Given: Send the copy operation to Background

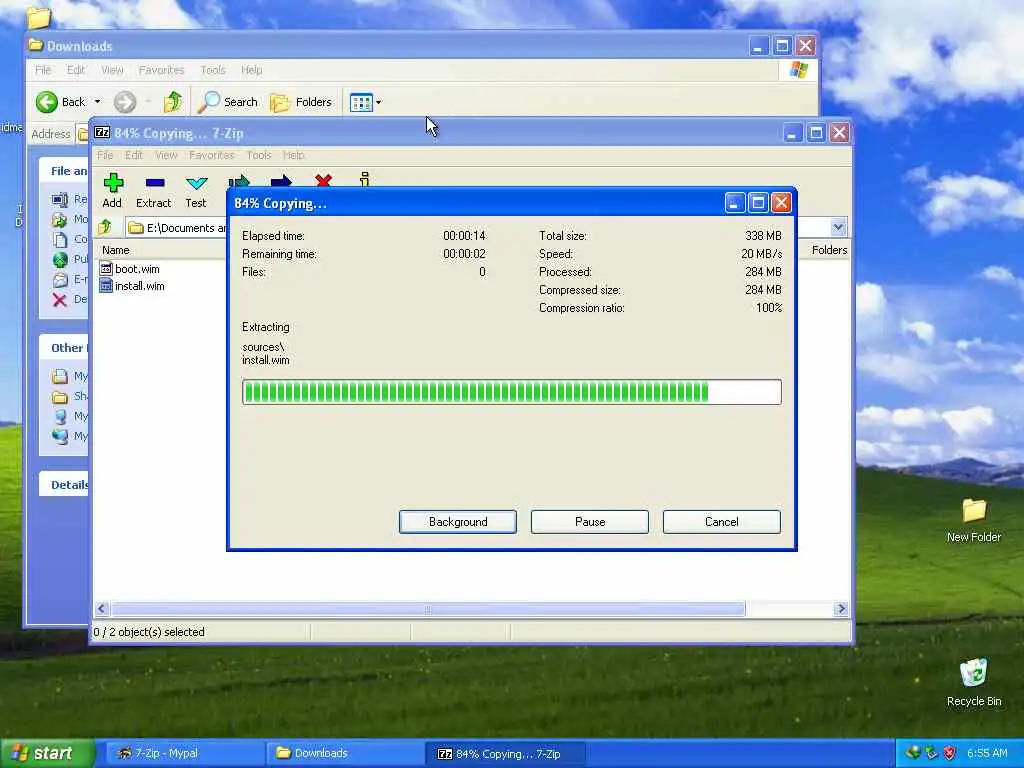Looking at the screenshot, I should point(458,522).
